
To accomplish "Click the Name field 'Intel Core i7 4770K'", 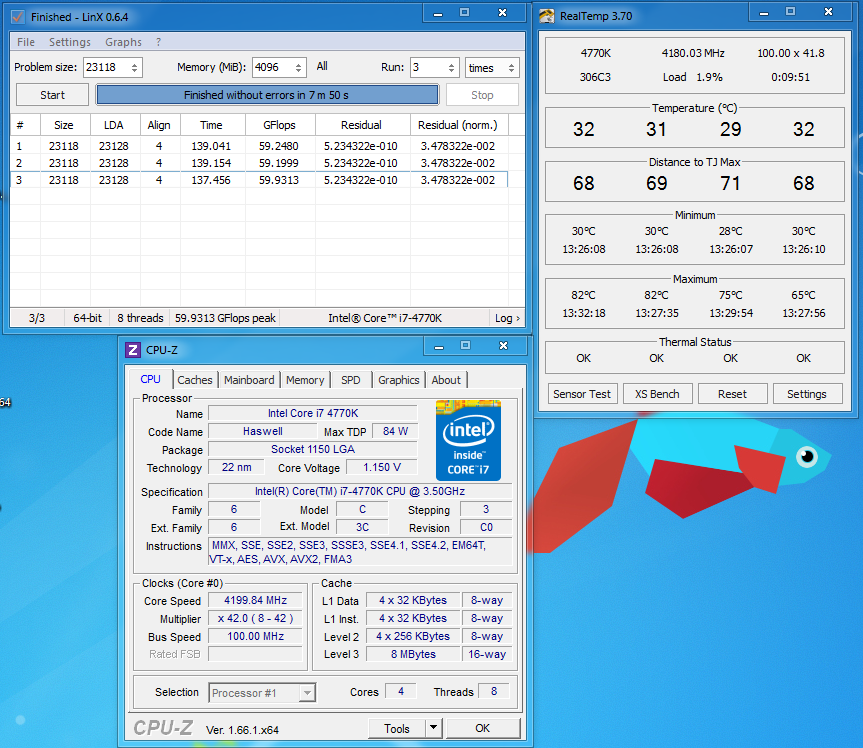I will [313, 413].
